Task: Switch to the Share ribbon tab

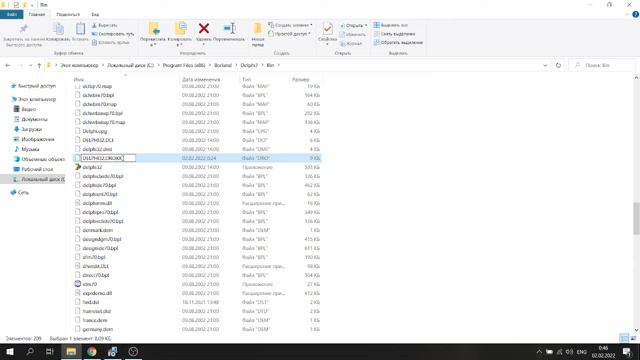Action: pyautogui.click(x=68, y=14)
